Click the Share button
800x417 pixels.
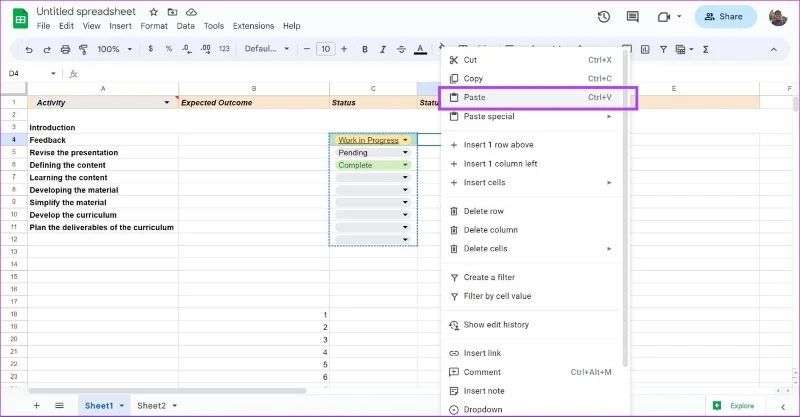725,17
